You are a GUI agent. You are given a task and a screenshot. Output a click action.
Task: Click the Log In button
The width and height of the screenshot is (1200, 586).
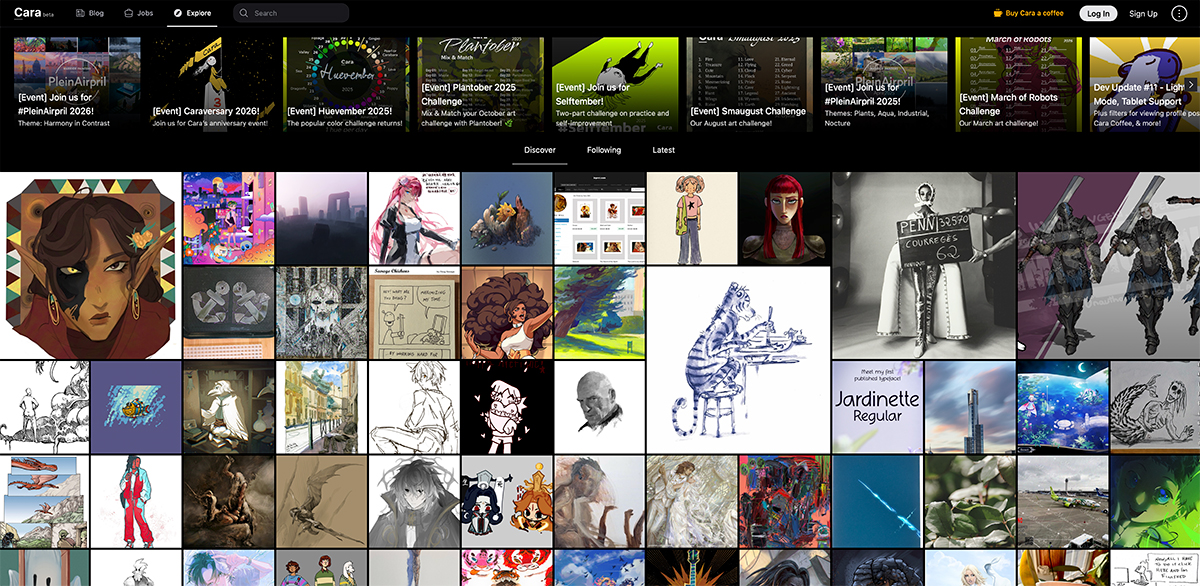1098,13
